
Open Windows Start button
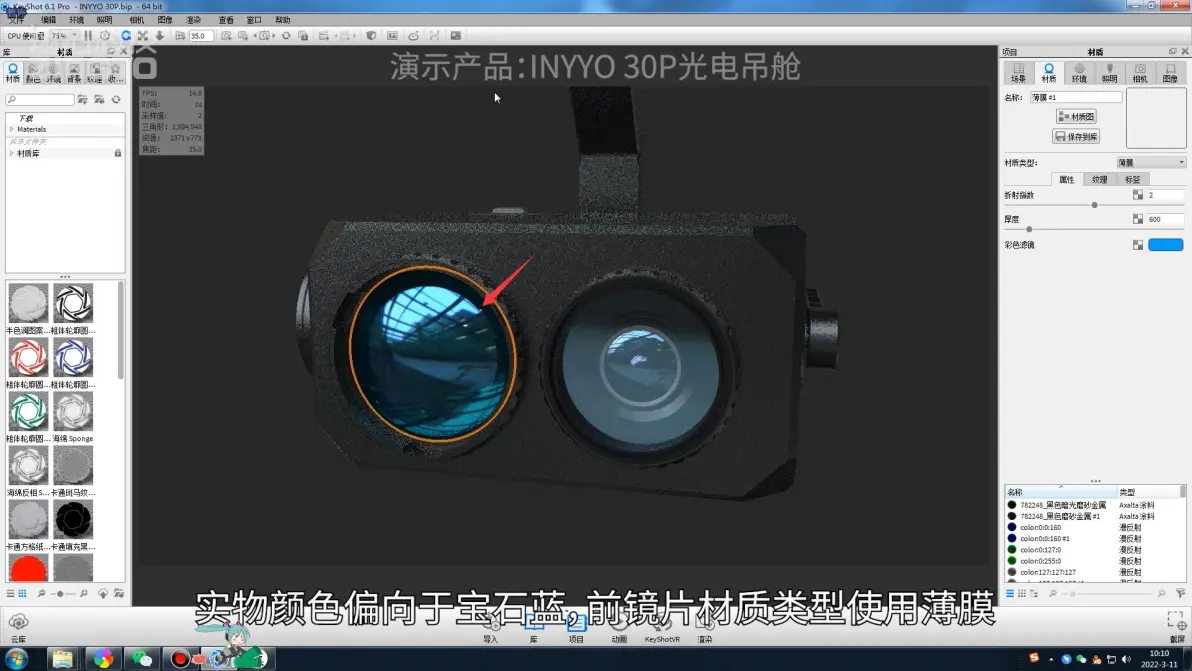point(17,659)
